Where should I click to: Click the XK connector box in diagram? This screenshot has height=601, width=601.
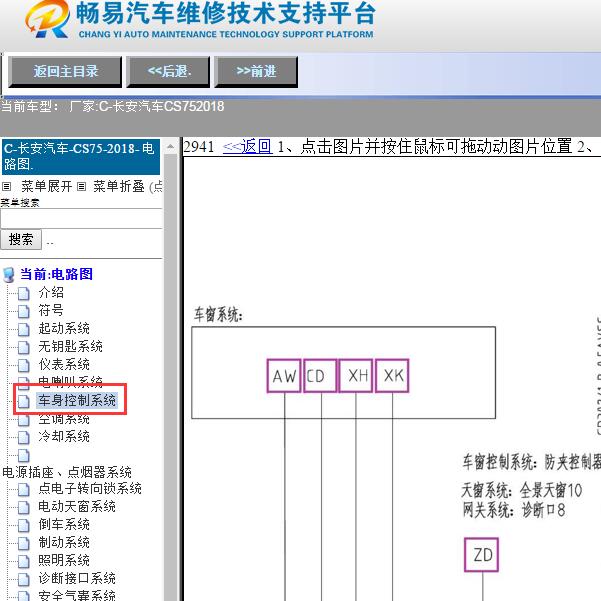pyautogui.click(x=392, y=376)
